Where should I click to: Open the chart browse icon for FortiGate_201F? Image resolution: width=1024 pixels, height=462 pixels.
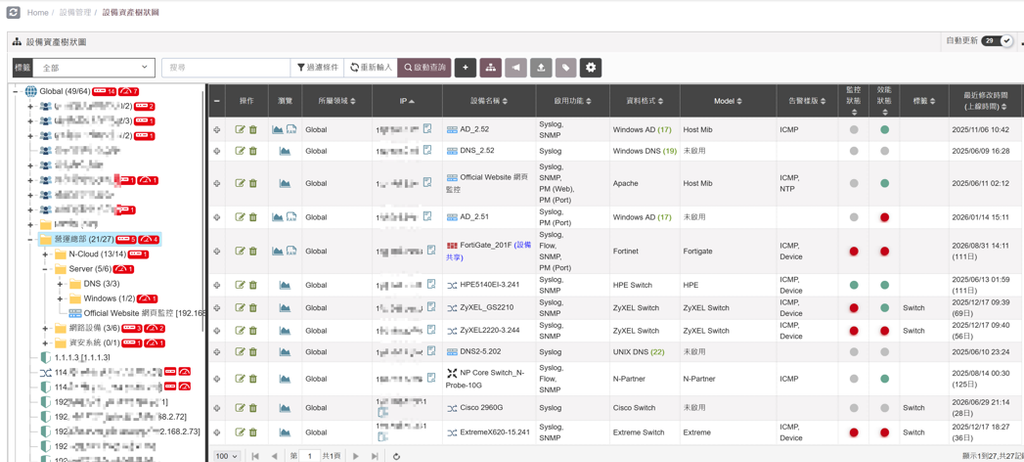278,251
